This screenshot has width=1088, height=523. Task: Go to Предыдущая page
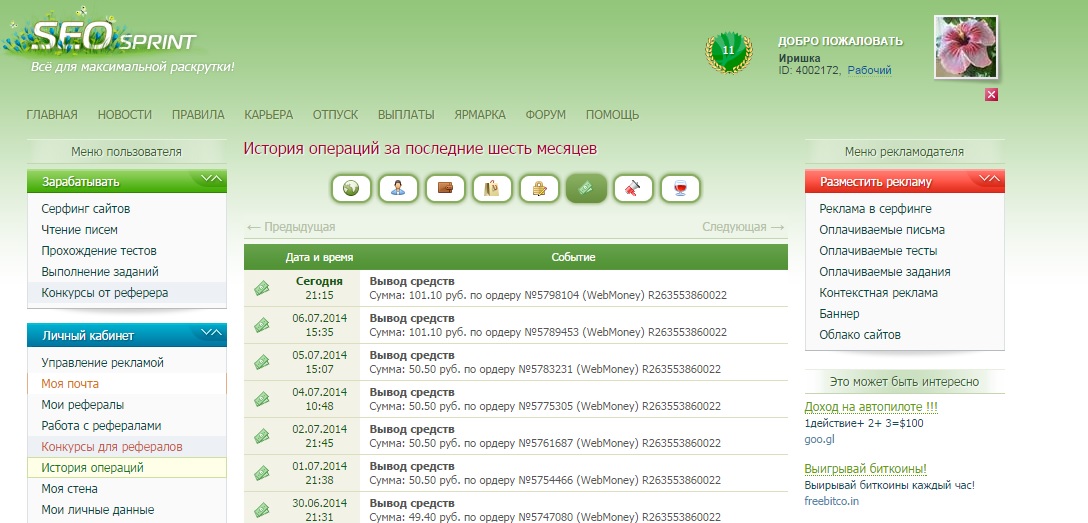pyautogui.click(x=291, y=227)
